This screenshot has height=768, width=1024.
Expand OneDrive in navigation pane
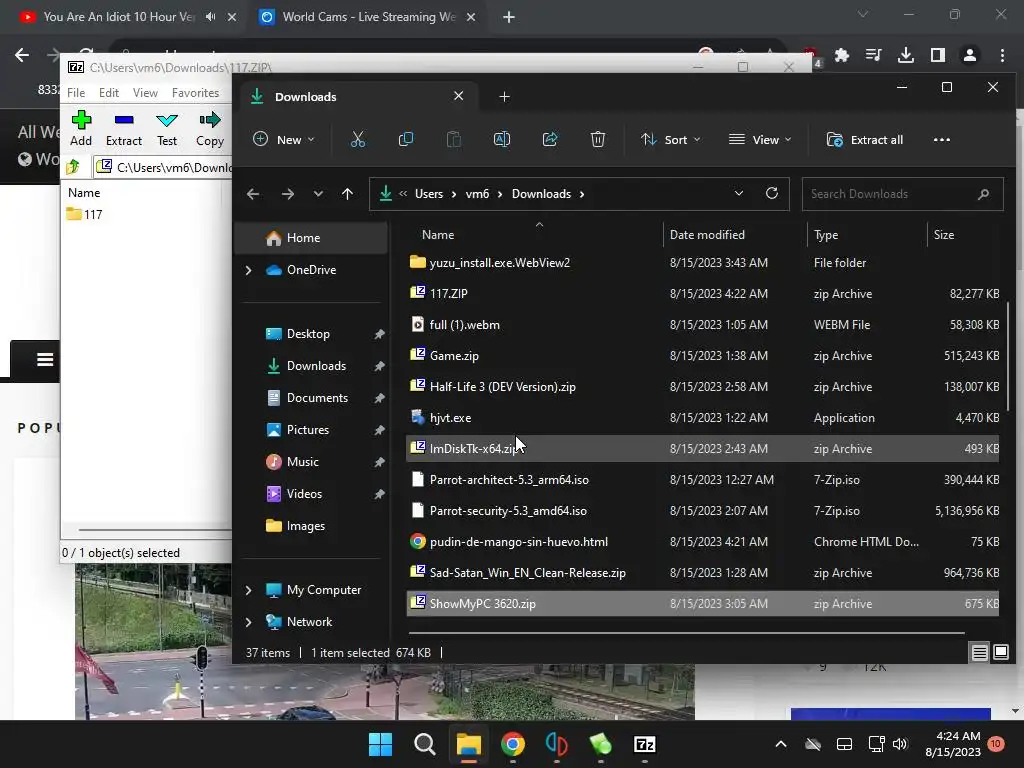click(x=248, y=270)
